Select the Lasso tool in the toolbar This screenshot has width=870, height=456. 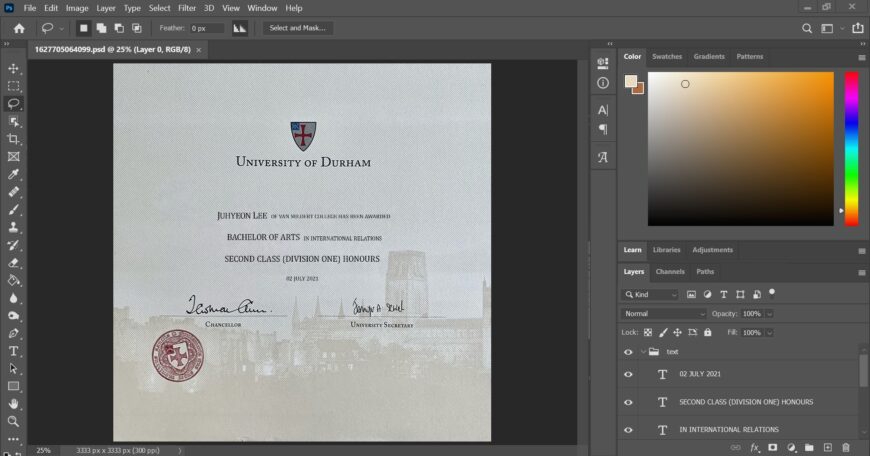[x=13, y=104]
